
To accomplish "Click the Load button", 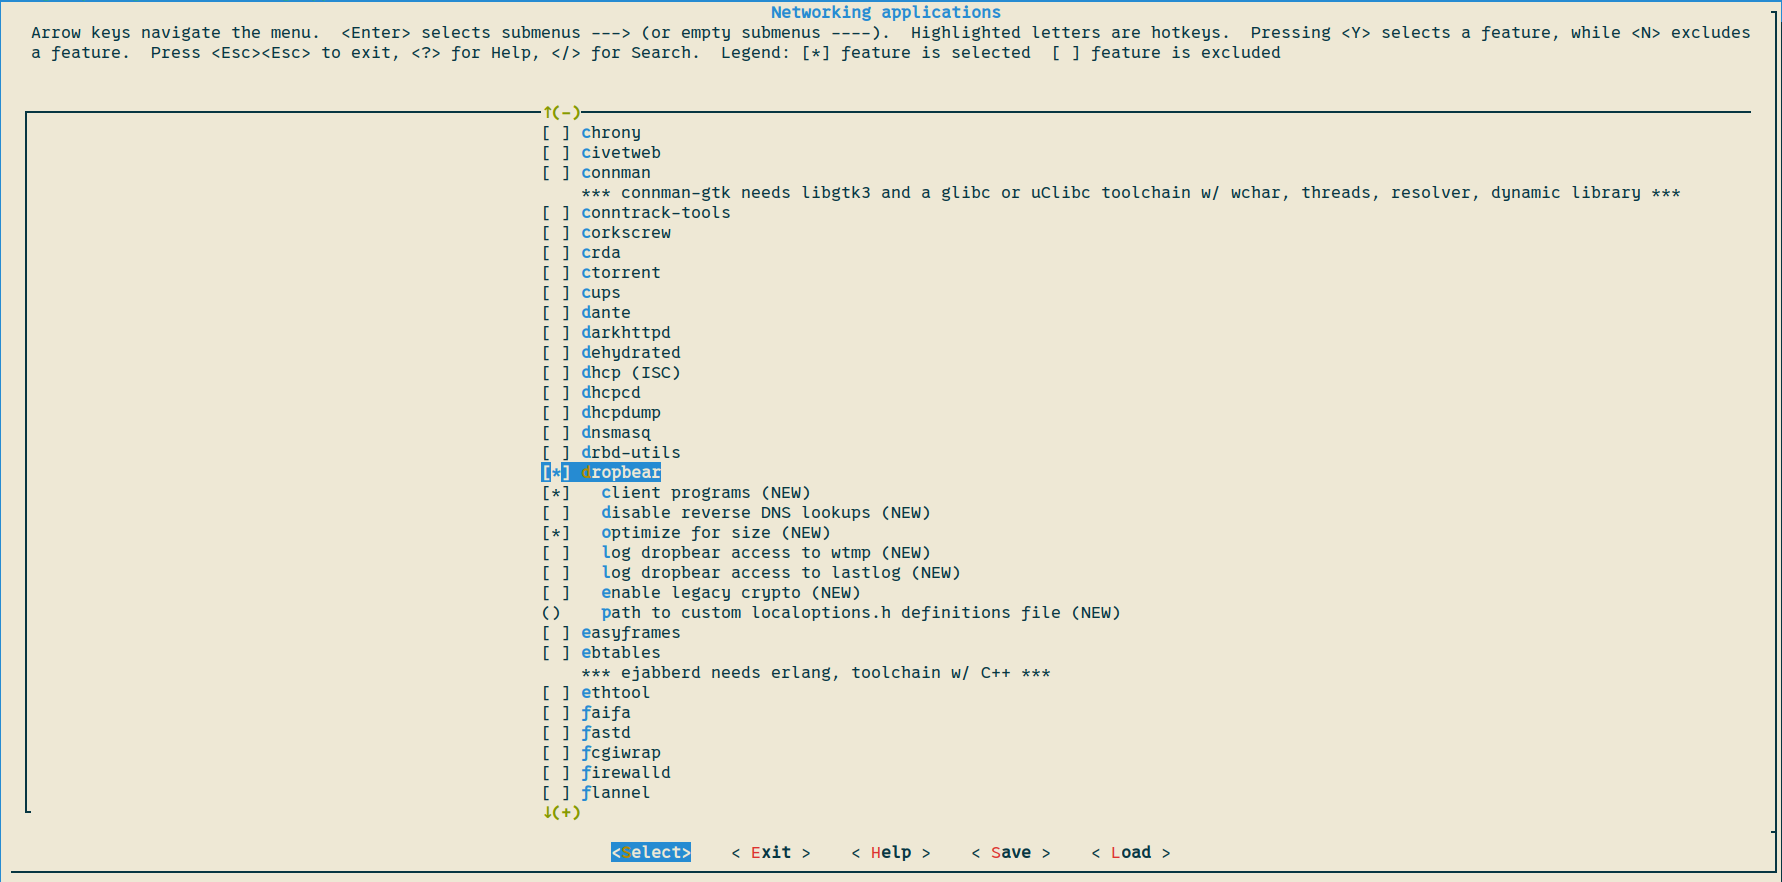I will (1131, 852).
